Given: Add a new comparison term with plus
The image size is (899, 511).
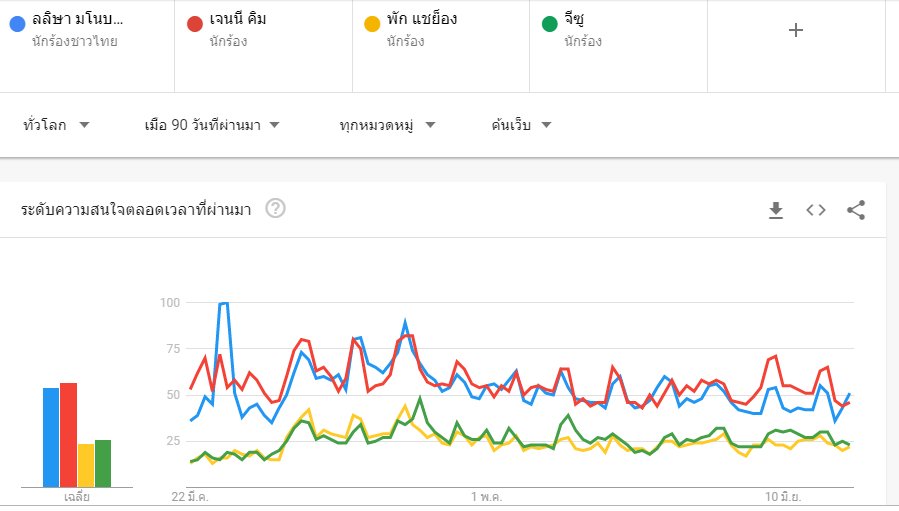Looking at the screenshot, I should tap(796, 30).
